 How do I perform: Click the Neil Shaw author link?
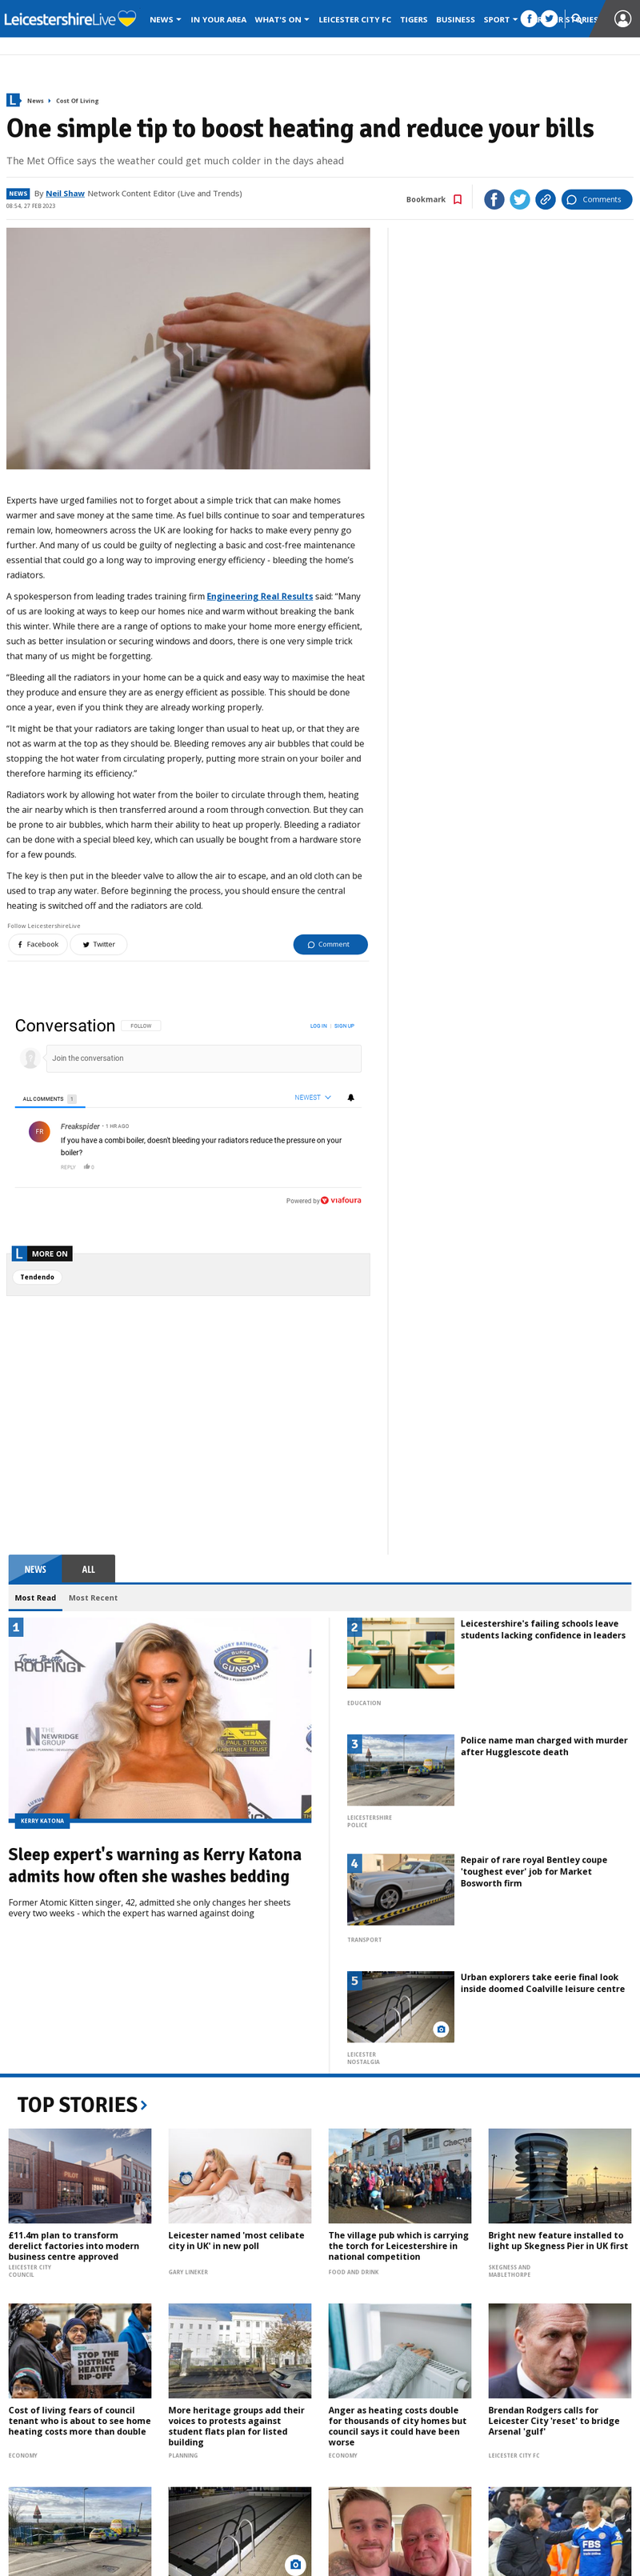click(65, 193)
